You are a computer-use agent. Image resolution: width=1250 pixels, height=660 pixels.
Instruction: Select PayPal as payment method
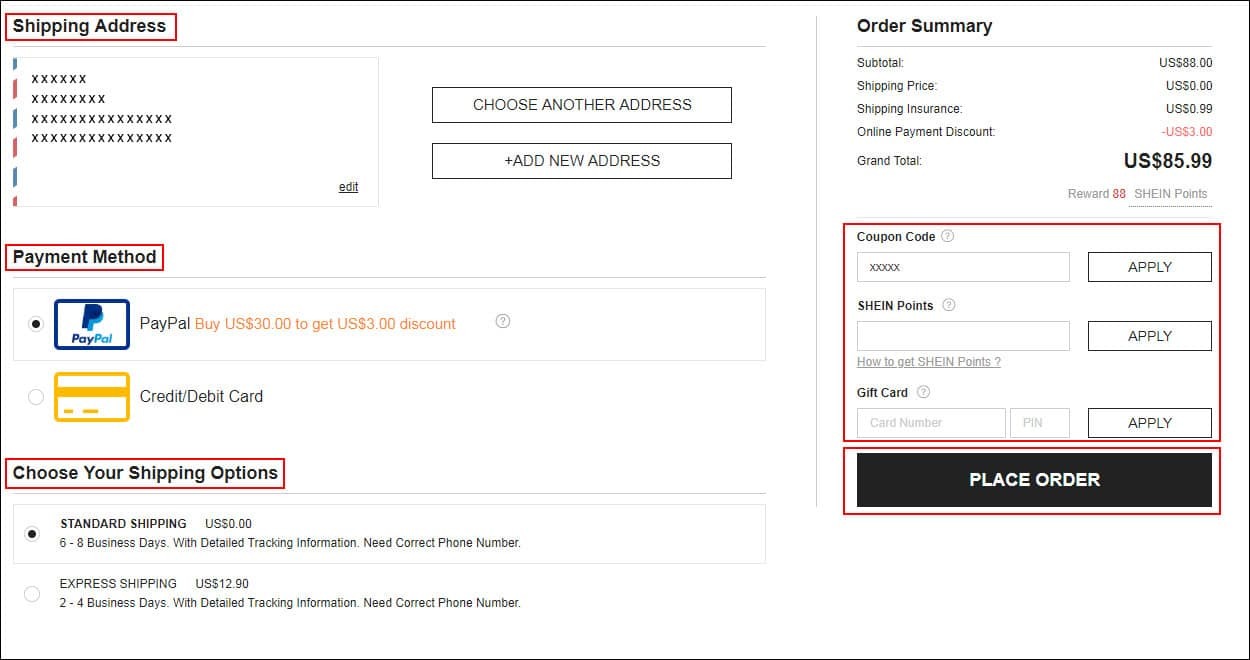[36, 324]
